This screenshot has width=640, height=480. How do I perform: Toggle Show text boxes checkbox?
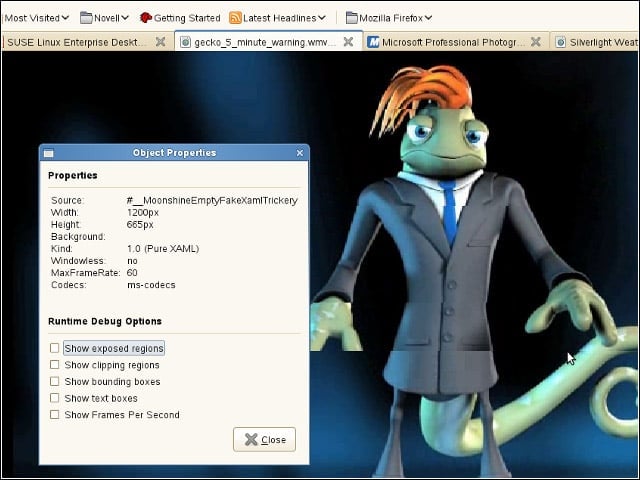[x=54, y=398]
